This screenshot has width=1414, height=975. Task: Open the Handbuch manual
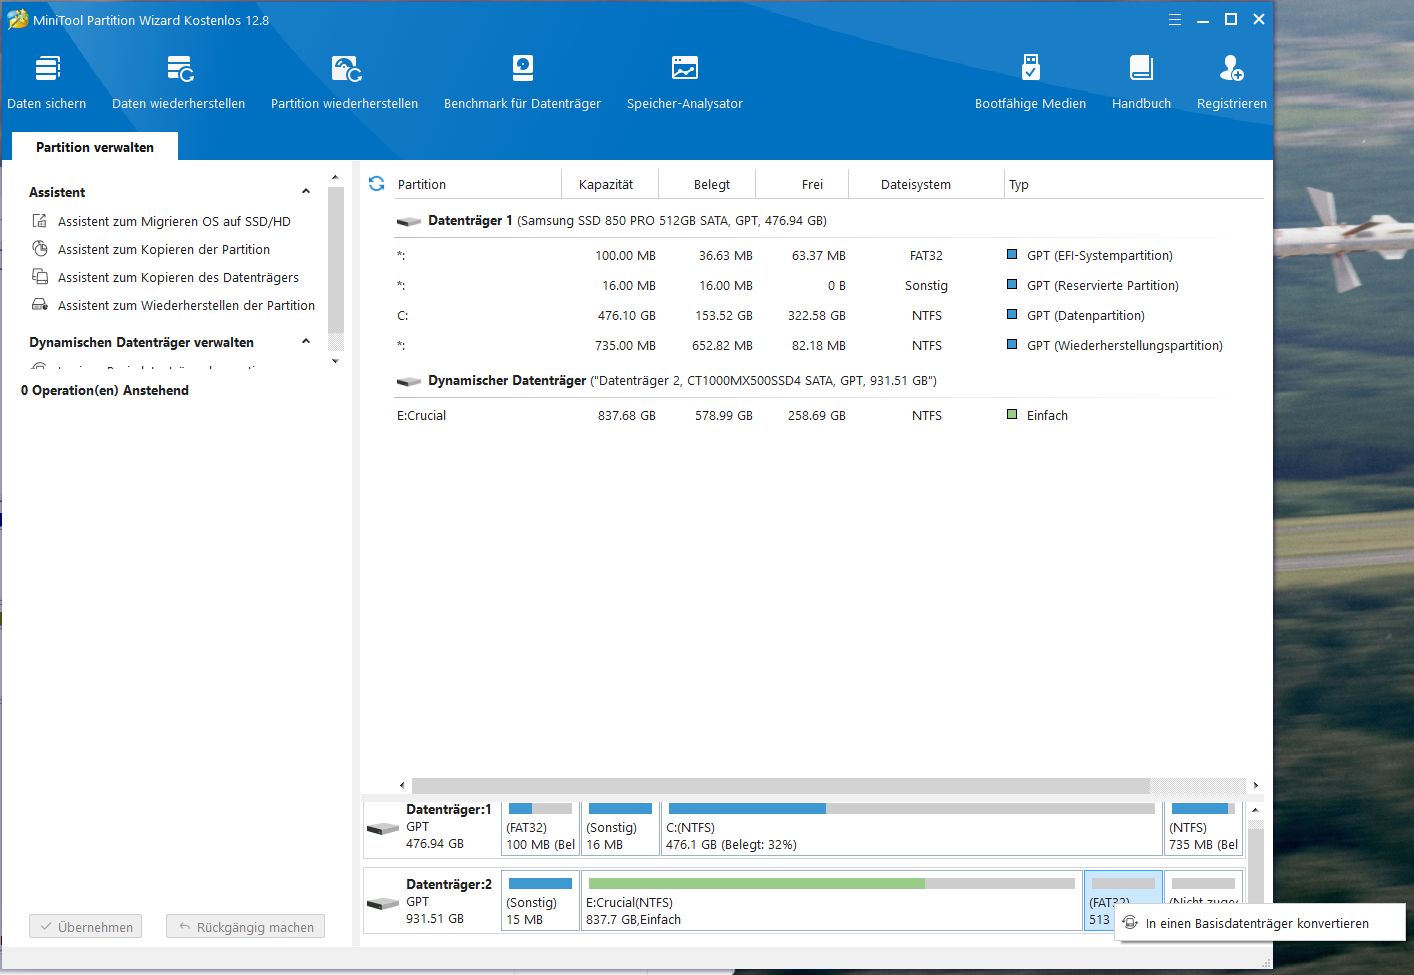point(1142,82)
